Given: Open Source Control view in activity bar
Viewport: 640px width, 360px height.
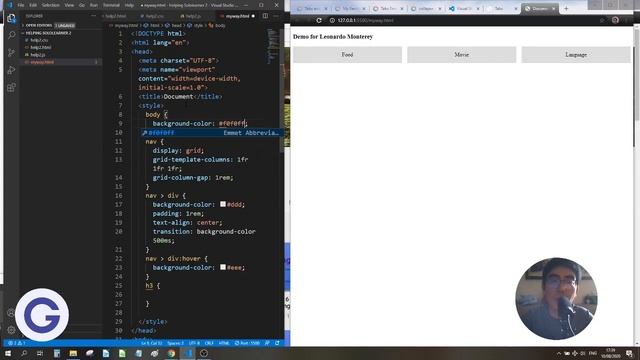Looking at the screenshot, I should [11, 53].
